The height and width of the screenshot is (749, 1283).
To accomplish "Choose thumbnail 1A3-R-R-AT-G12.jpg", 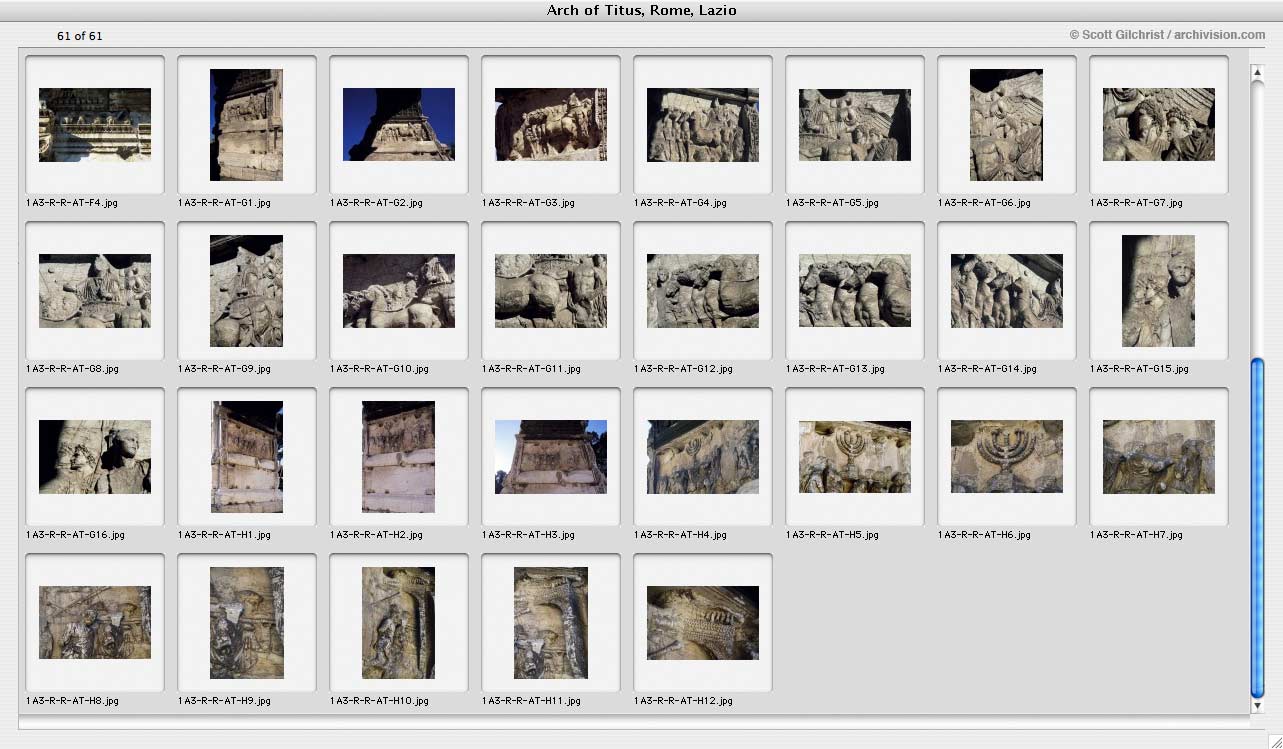I will pyautogui.click(x=703, y=291).
